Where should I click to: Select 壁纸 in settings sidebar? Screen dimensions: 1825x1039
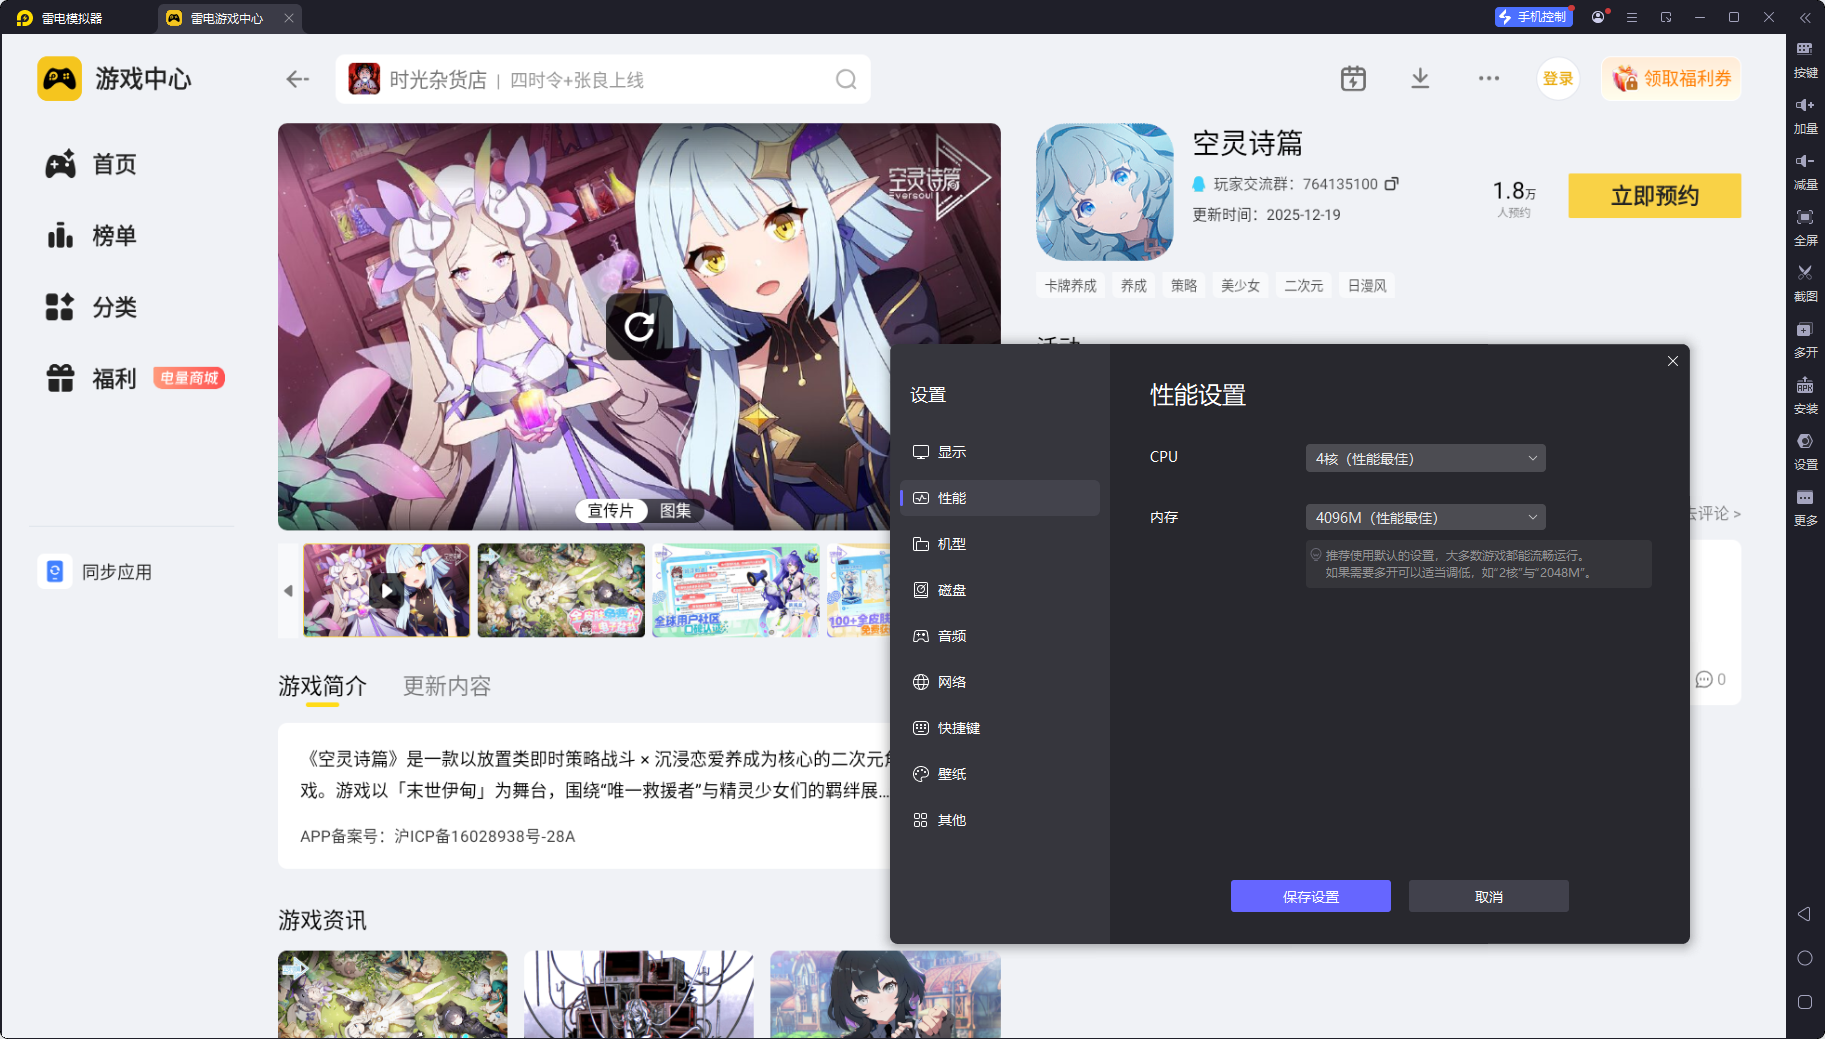(x=1000, y=774)
